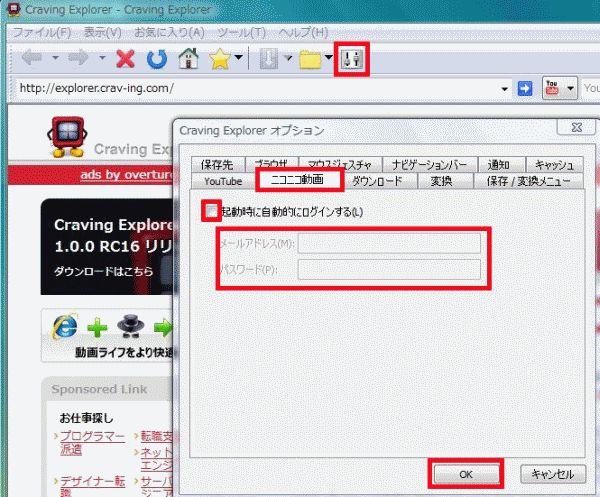Image resolution: width=600 pixels, height=497 pixels.
Task: Confirm options with the OK button
Action: pos(466,474)
